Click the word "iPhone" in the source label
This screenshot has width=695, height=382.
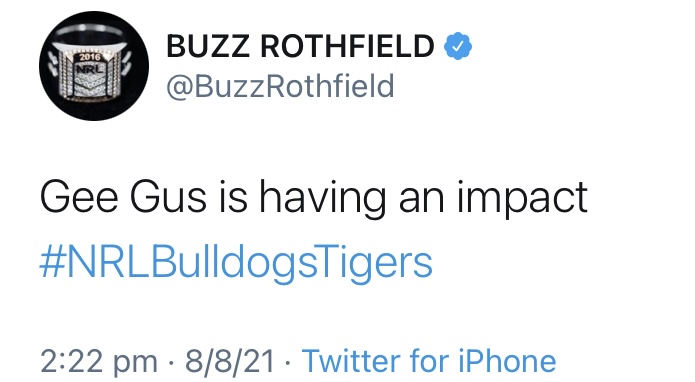click(x=507, y=361)
